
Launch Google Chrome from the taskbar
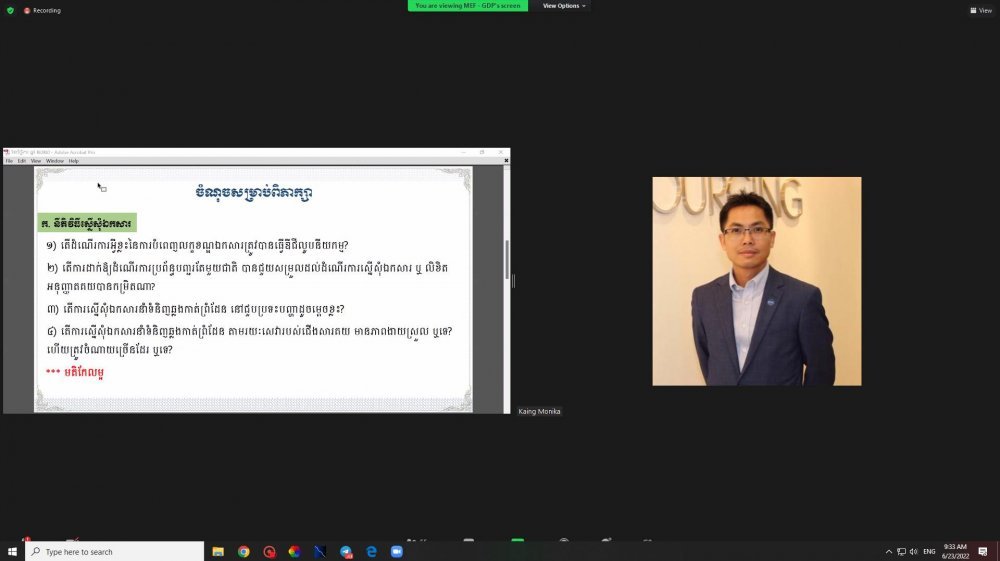pos(244,552)
